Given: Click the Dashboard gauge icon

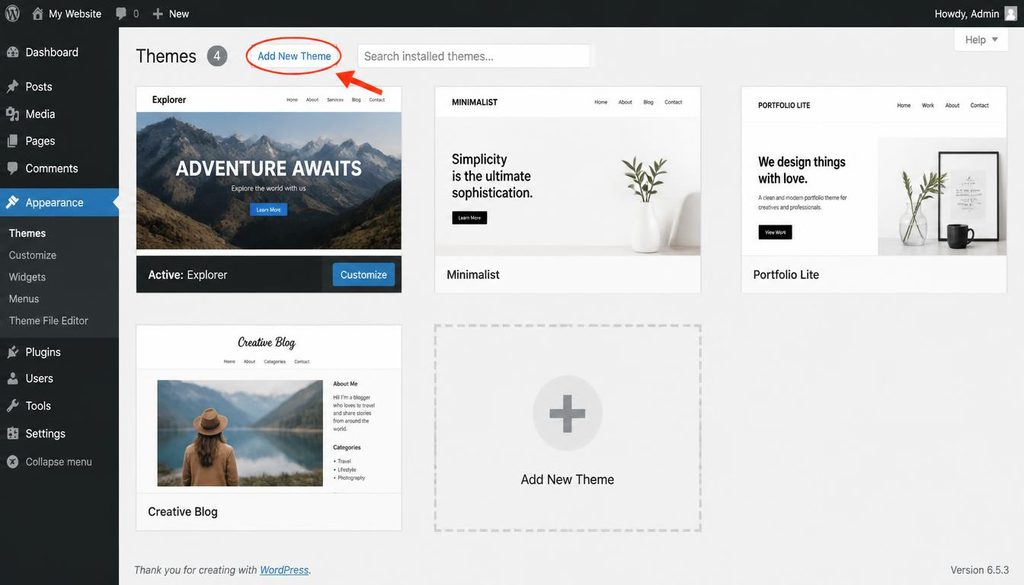Looking at the screenshot, I should pos(12,52).
